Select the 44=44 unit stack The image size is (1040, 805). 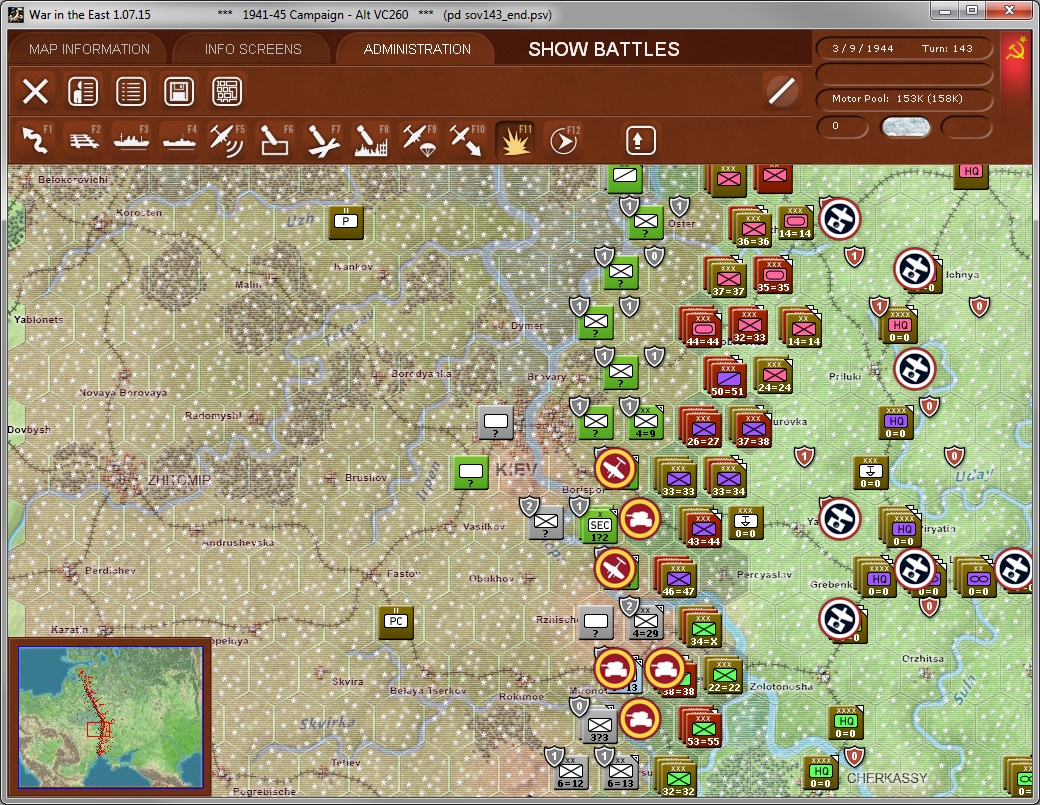coord(701,327)
